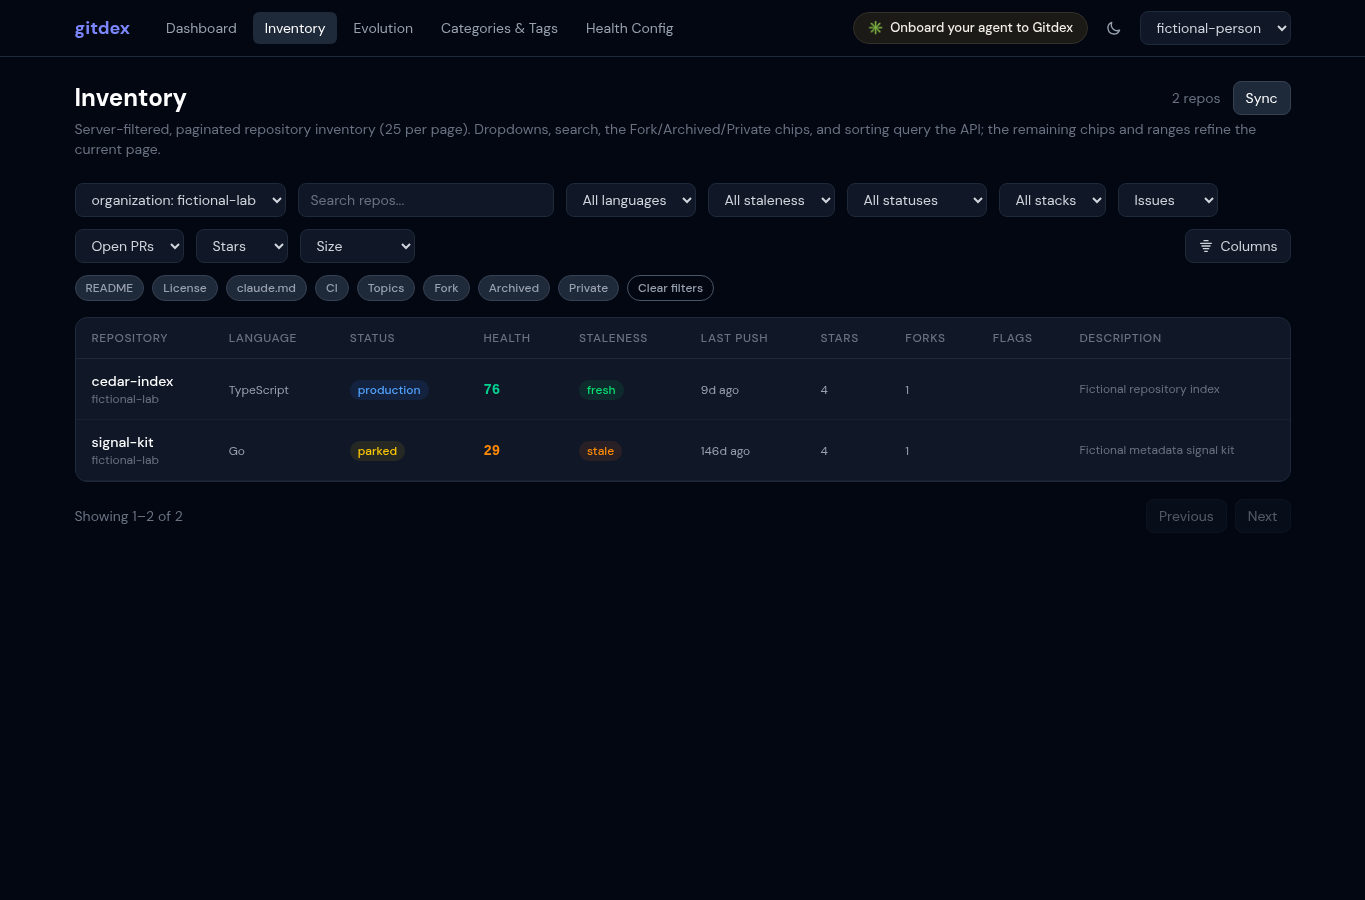Open Categories & Tags tab

point(499,28)
